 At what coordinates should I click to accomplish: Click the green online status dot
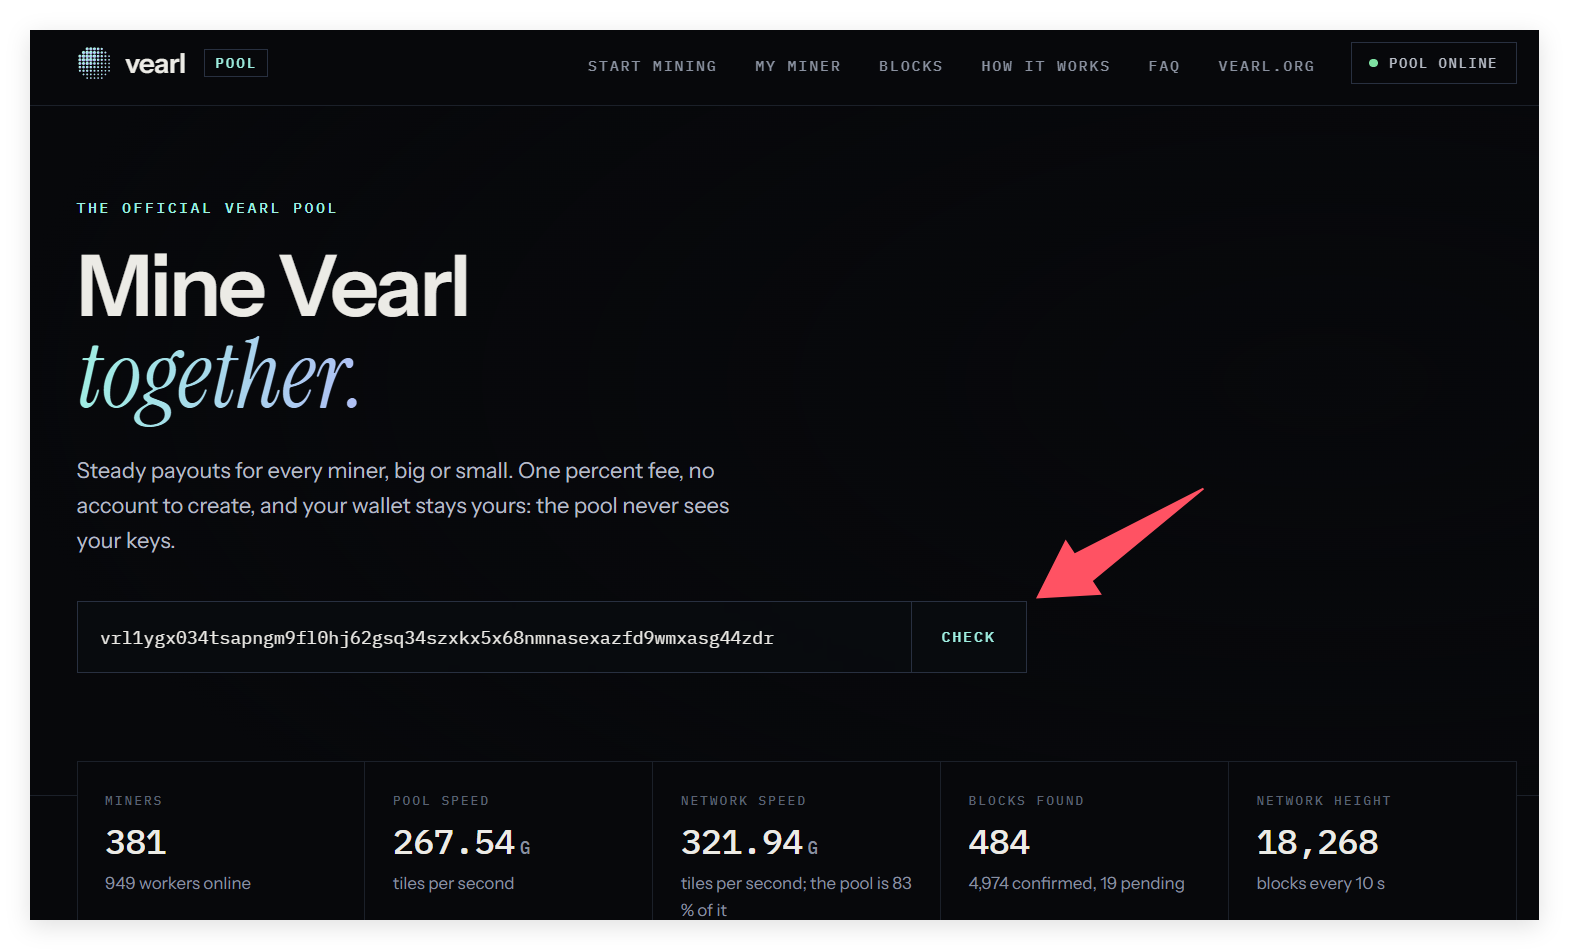click(x=1373, y=63)
